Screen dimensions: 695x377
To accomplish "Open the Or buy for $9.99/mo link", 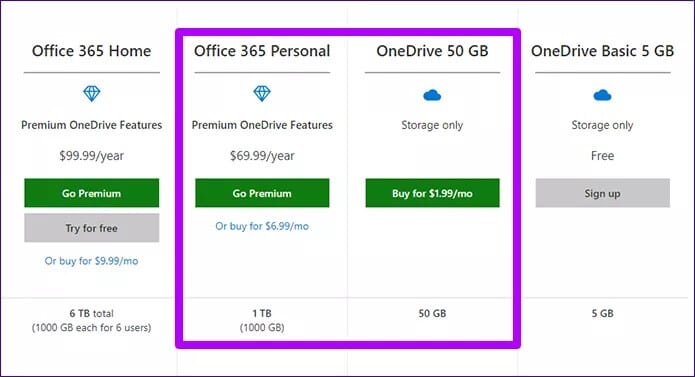I will [92, 261].
